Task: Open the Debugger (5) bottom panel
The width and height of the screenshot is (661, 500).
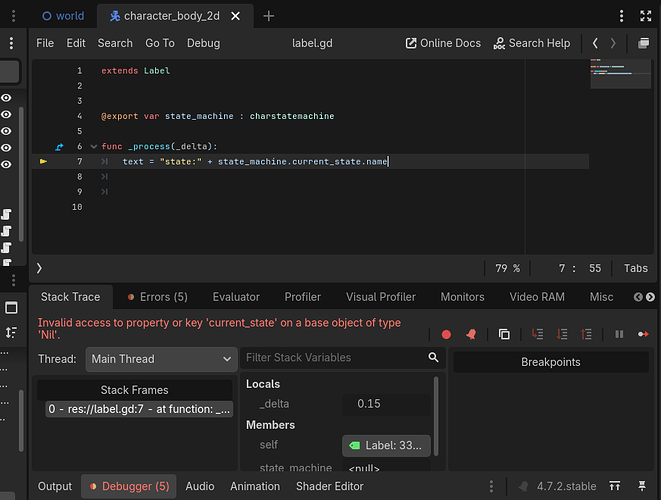Action: click(x=129, y=486)
